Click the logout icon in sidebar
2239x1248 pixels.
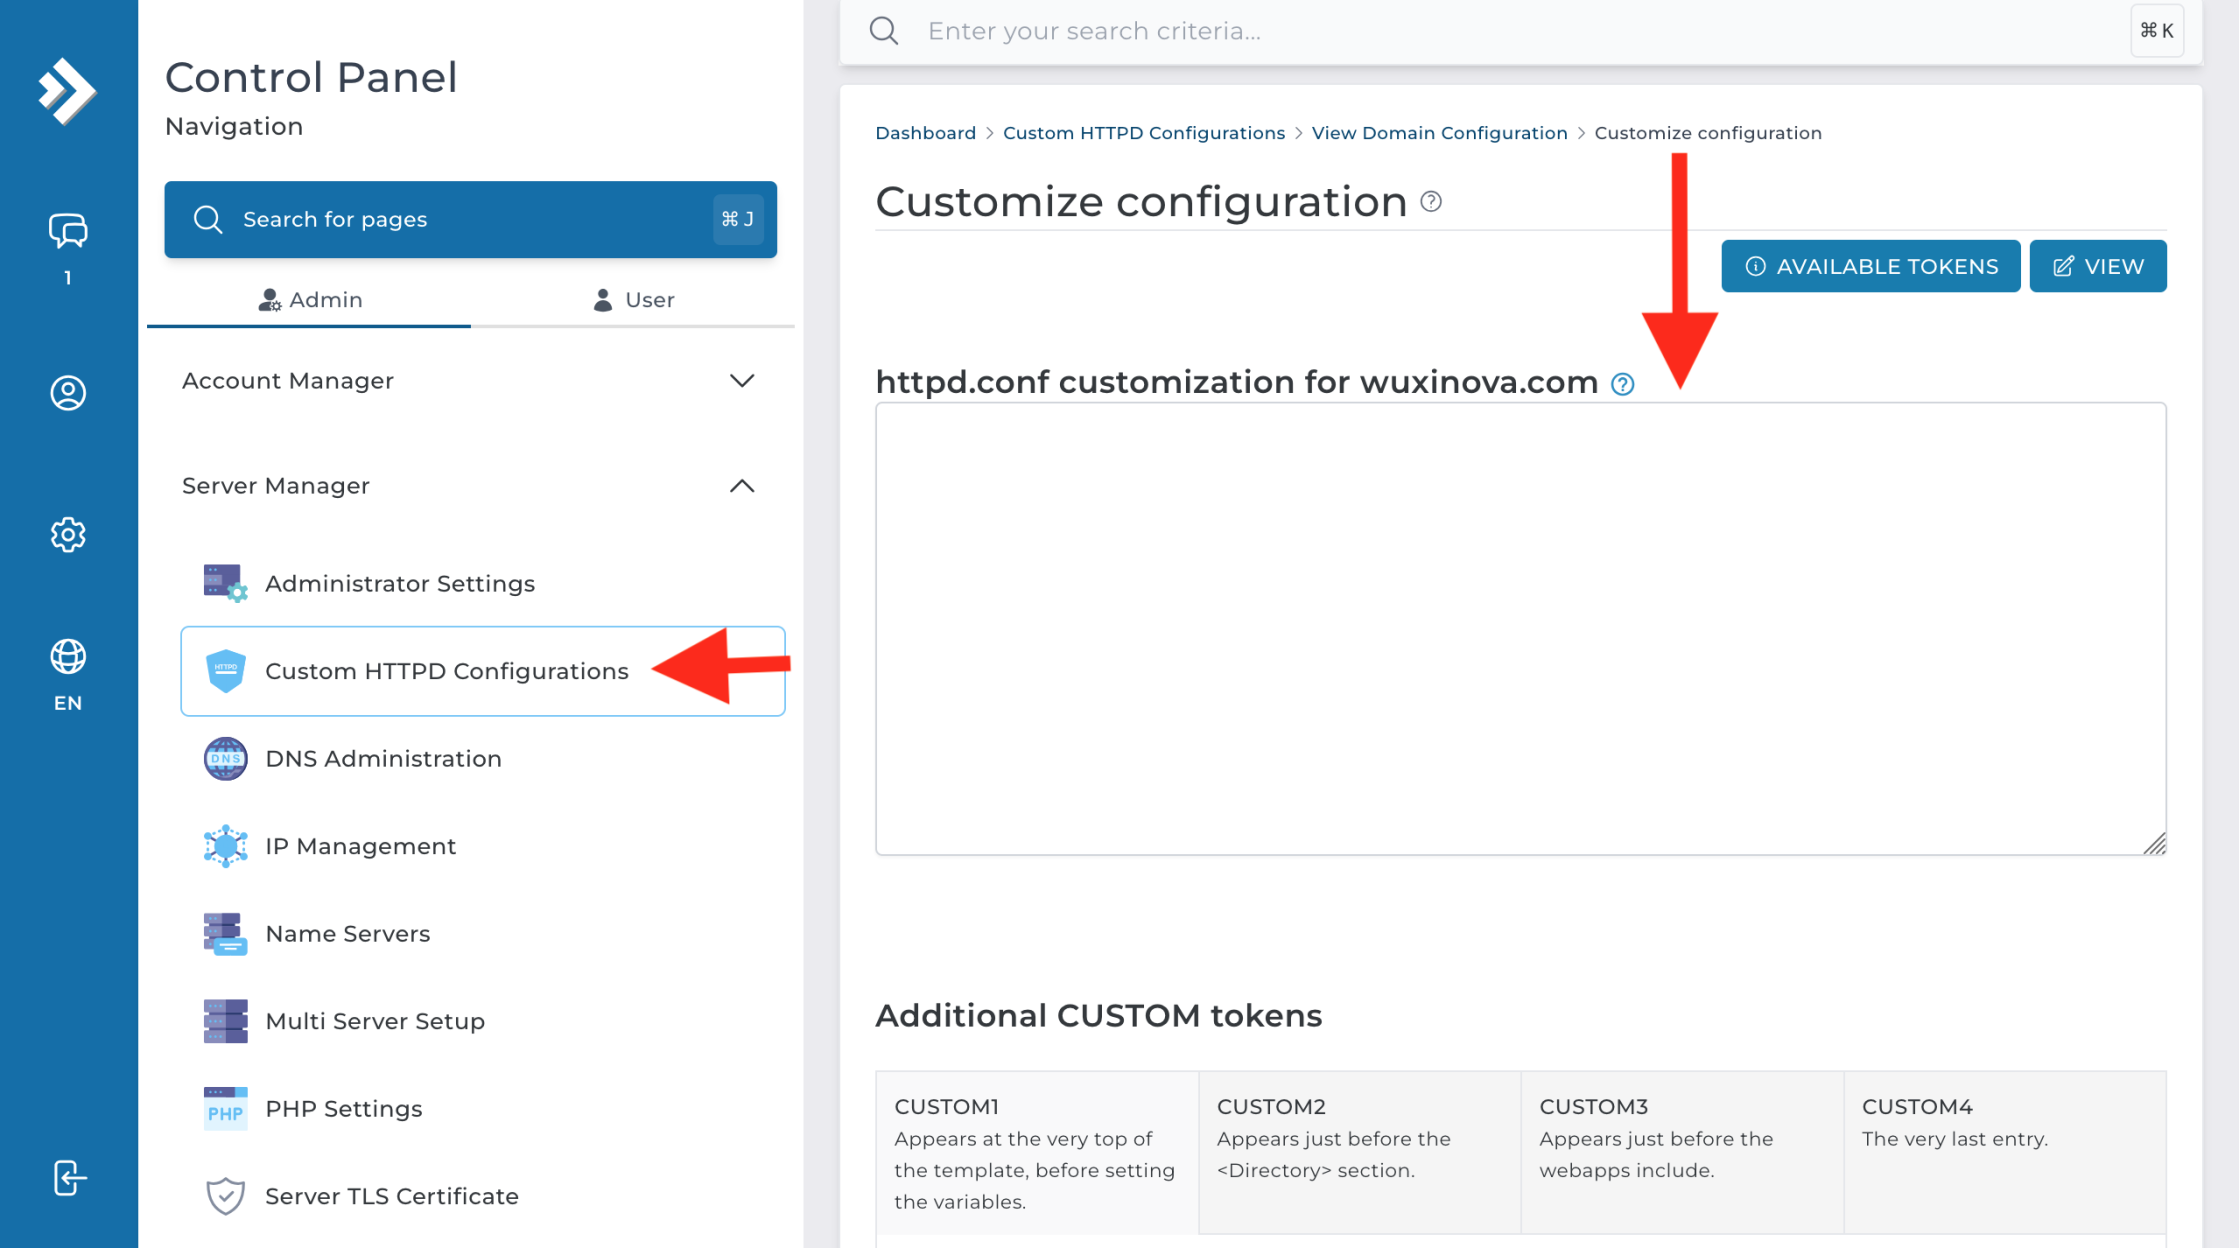click(x=69, y=1178)
